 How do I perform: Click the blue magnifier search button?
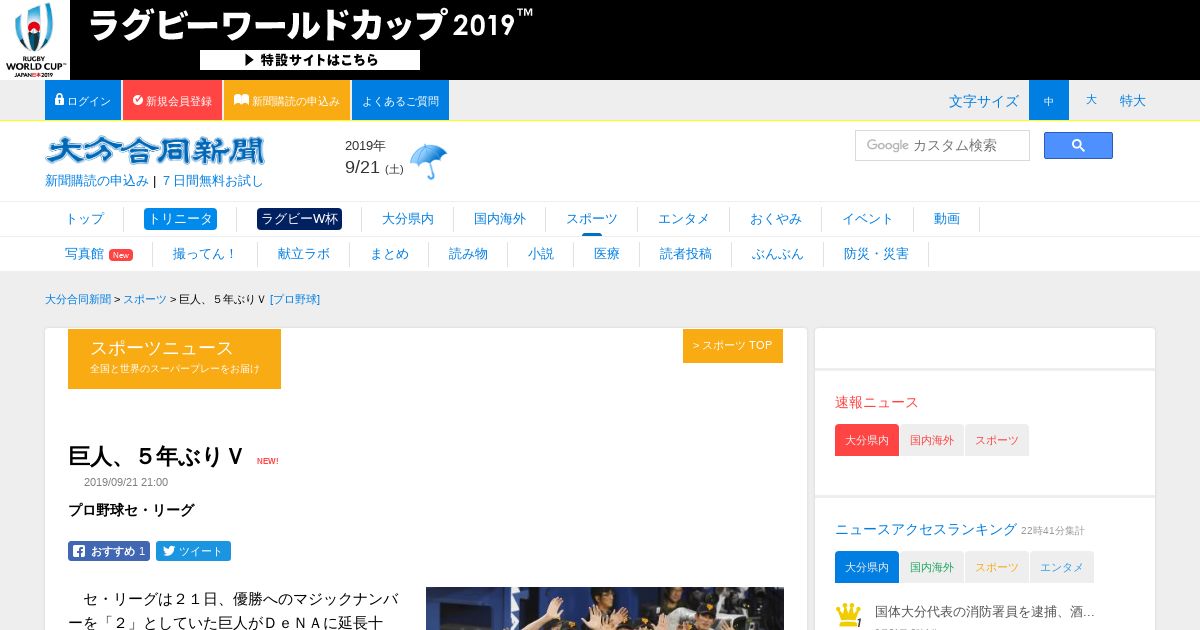pos(1078,145)
